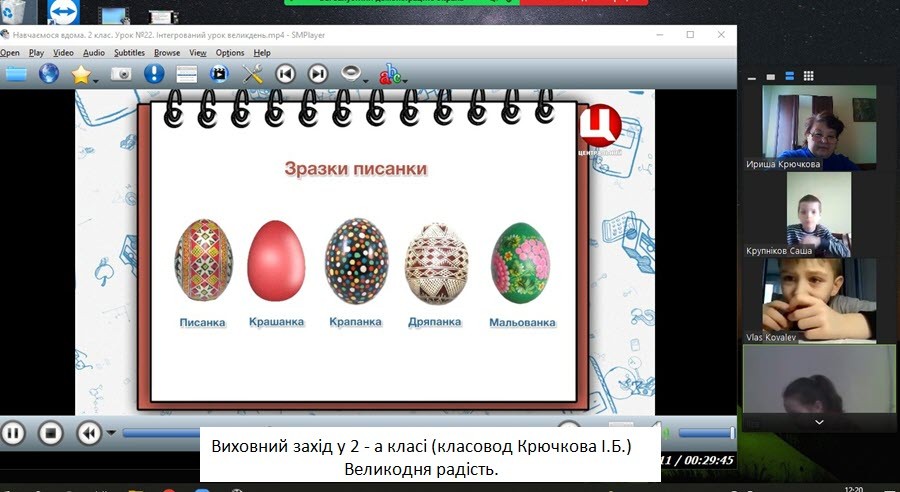Open preferences with the wrench and screwdriver icon
900x492 pixels.
(252, 73)
